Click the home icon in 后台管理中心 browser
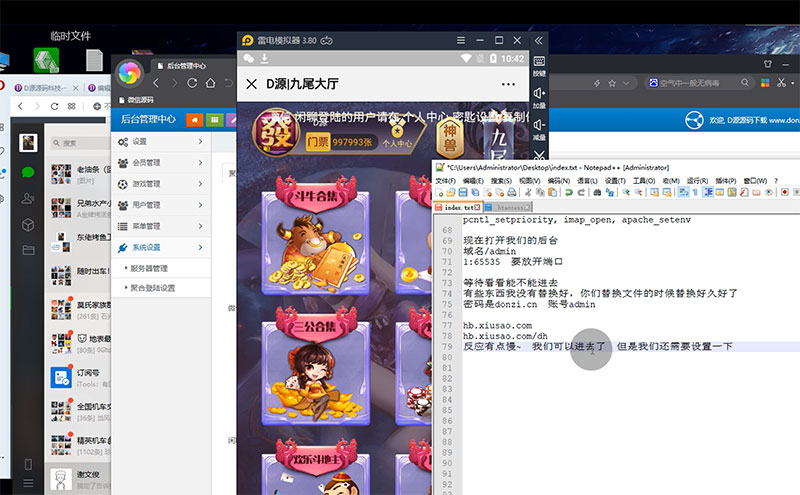Viewport: 800px width, 495px height. 210,83
